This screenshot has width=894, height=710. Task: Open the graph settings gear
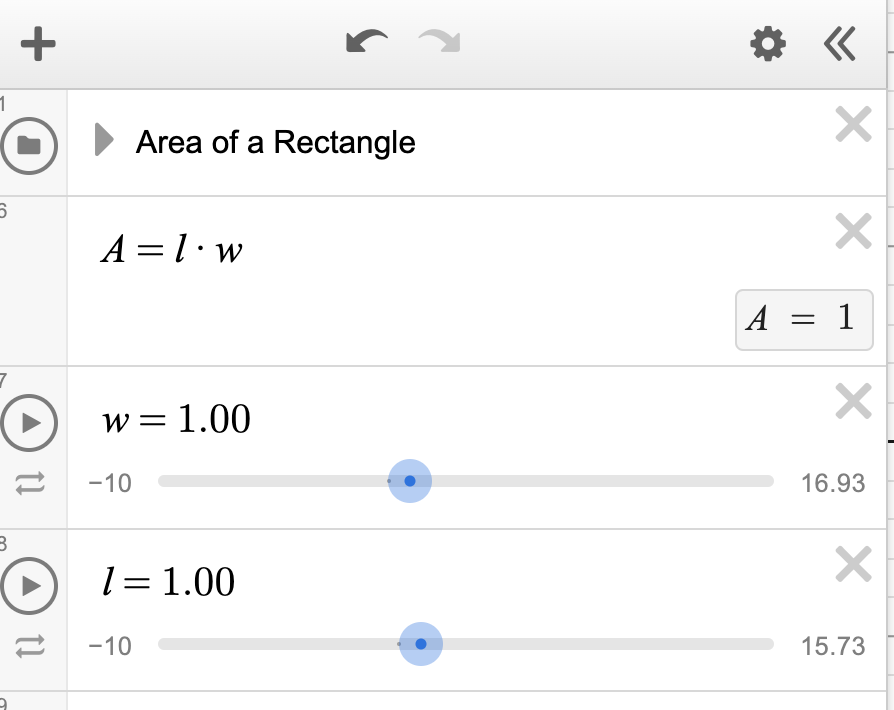pyautogui.click(x=768, y=43)
